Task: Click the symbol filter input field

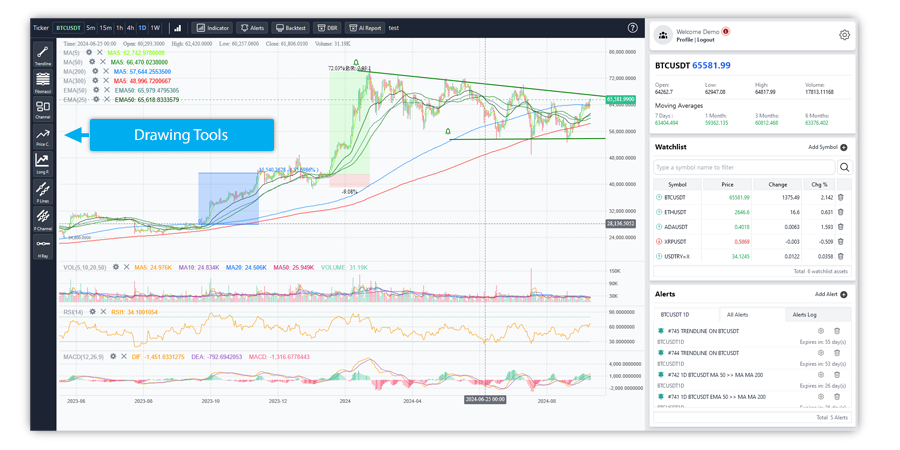Action: pyautogui.click(x=742, y=167)
